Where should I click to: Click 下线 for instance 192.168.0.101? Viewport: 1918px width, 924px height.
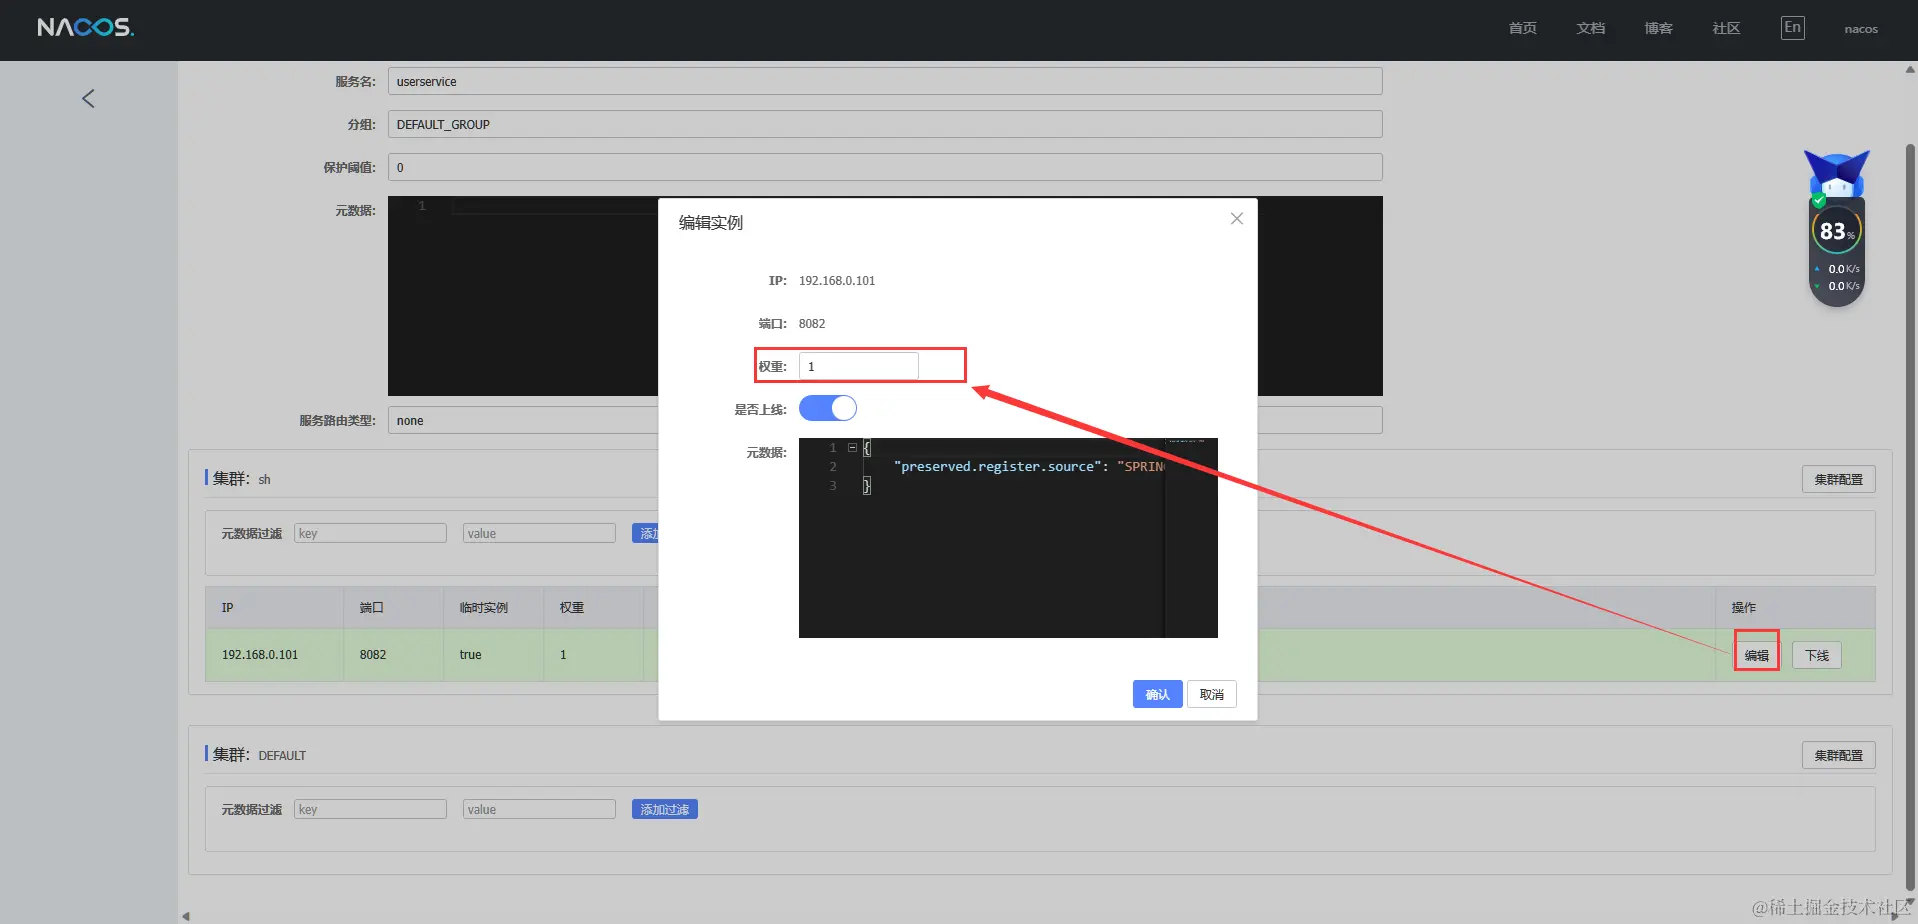point(1817,655)
